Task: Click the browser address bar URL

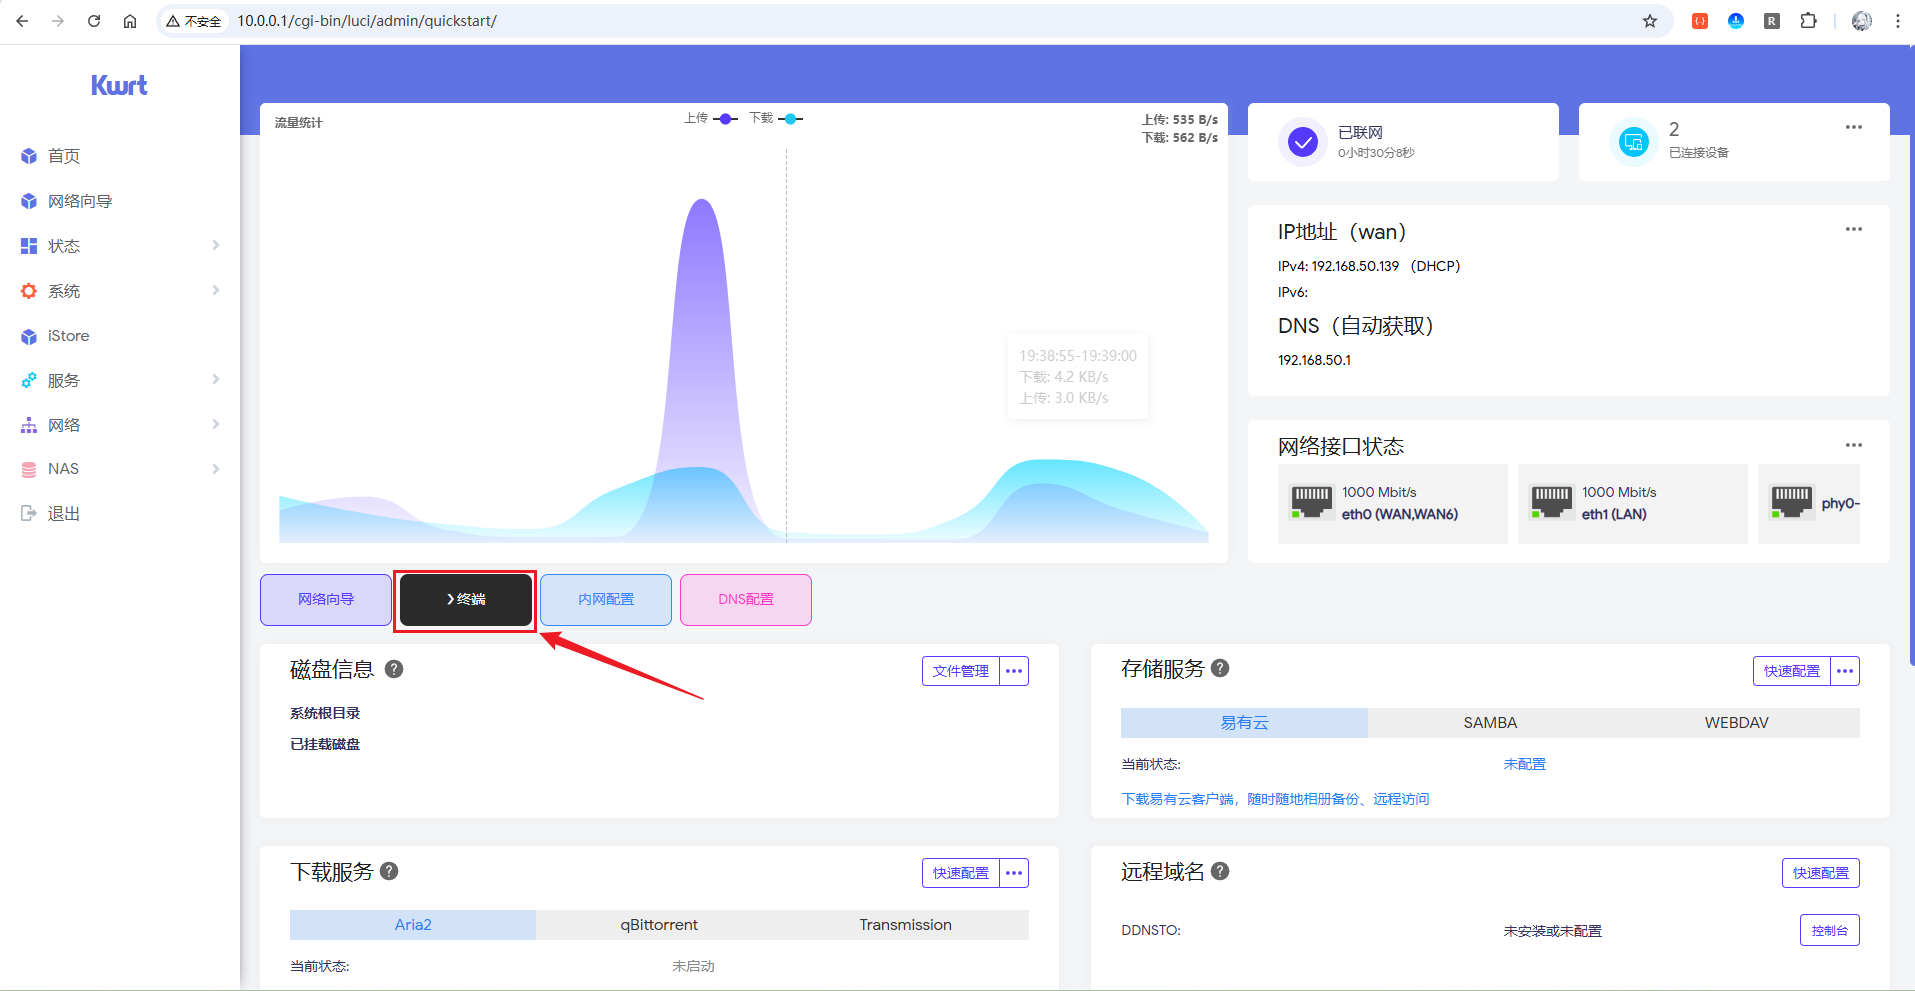Action: point(366,21)
